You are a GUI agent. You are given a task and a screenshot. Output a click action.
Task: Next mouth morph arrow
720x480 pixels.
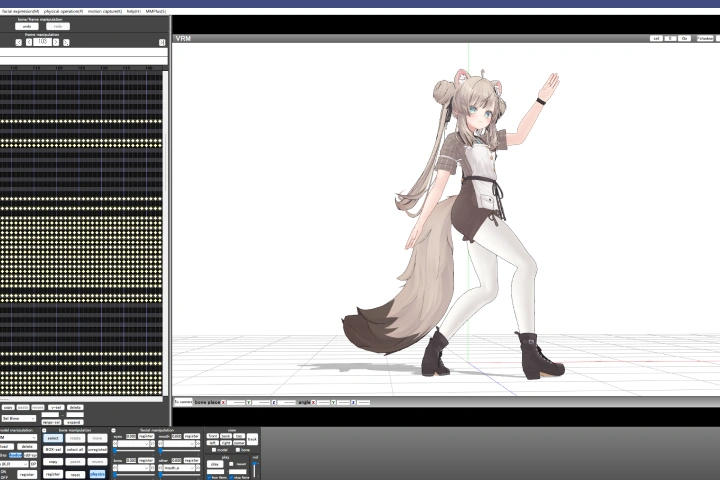click(198, 444)
